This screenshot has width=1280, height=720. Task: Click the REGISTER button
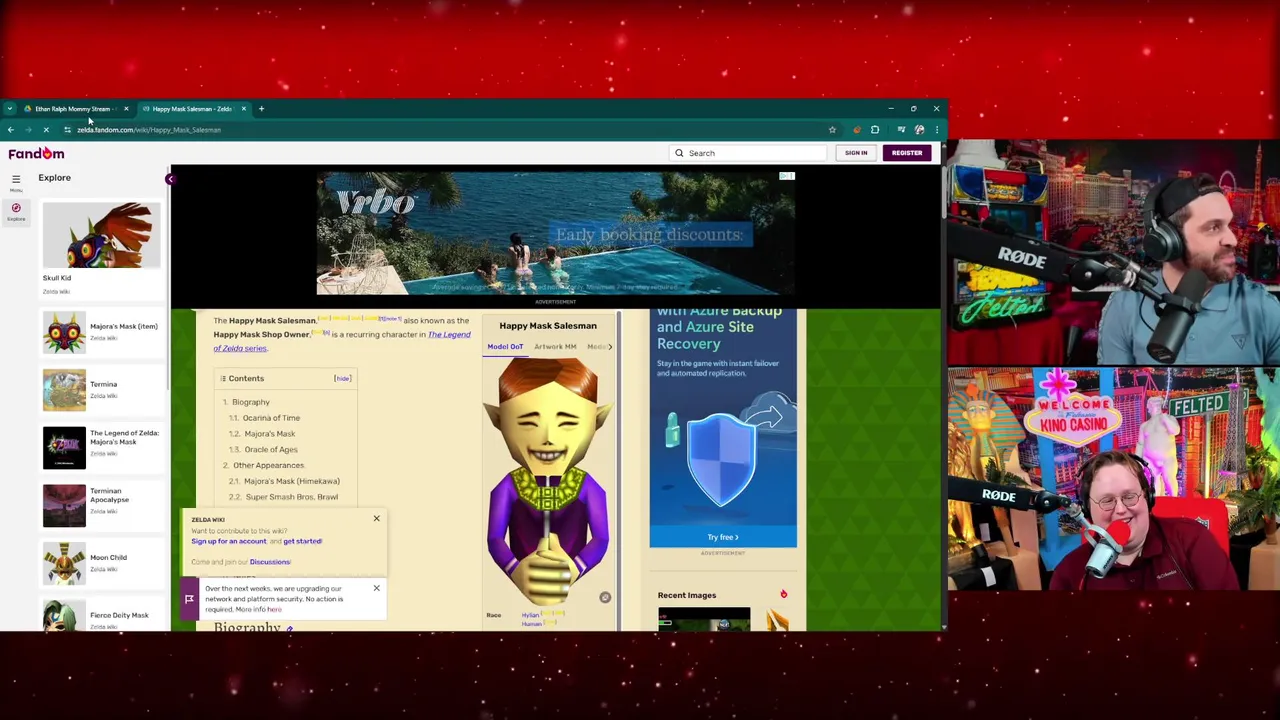point(907,153)
